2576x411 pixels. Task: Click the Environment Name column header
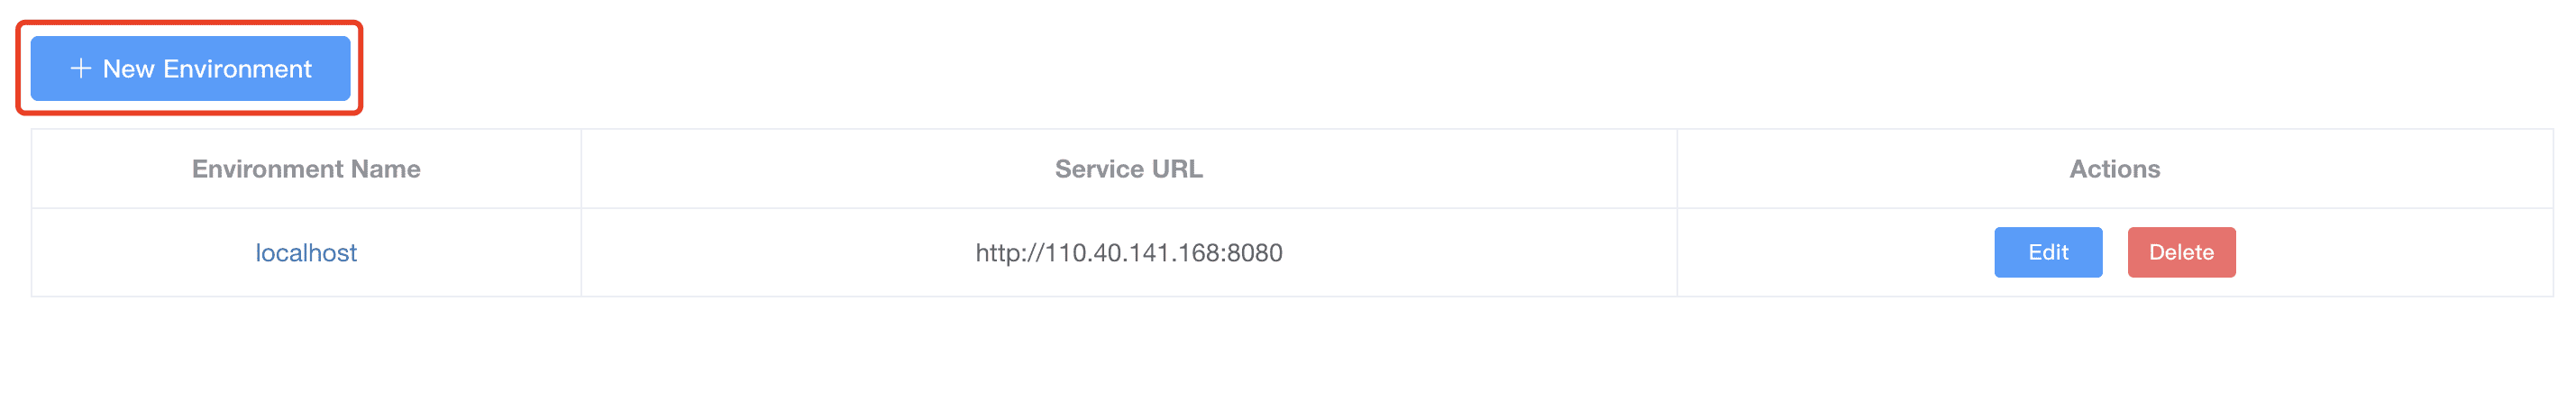pos(306,169)
